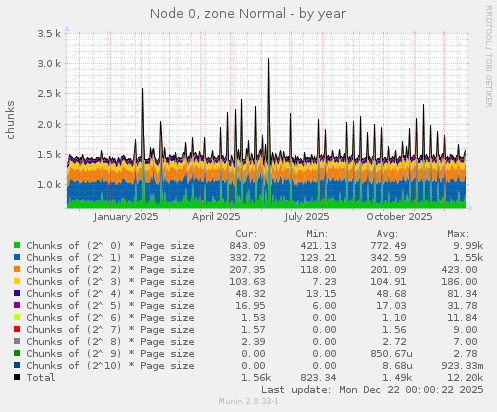Click the 'Munin 2.0.33-1' version footer

(248, 401)
